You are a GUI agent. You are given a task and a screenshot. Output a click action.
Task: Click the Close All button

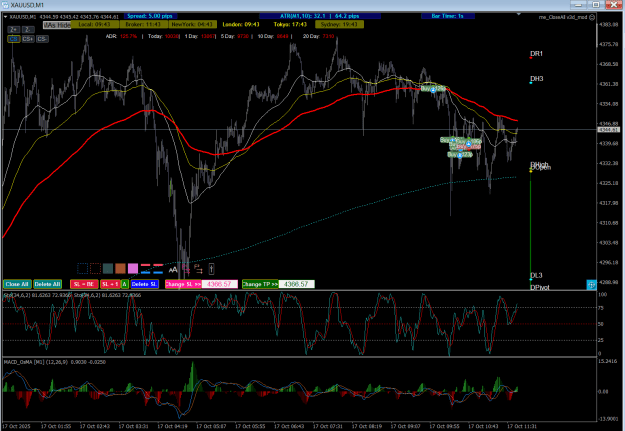tap(17, 284)
